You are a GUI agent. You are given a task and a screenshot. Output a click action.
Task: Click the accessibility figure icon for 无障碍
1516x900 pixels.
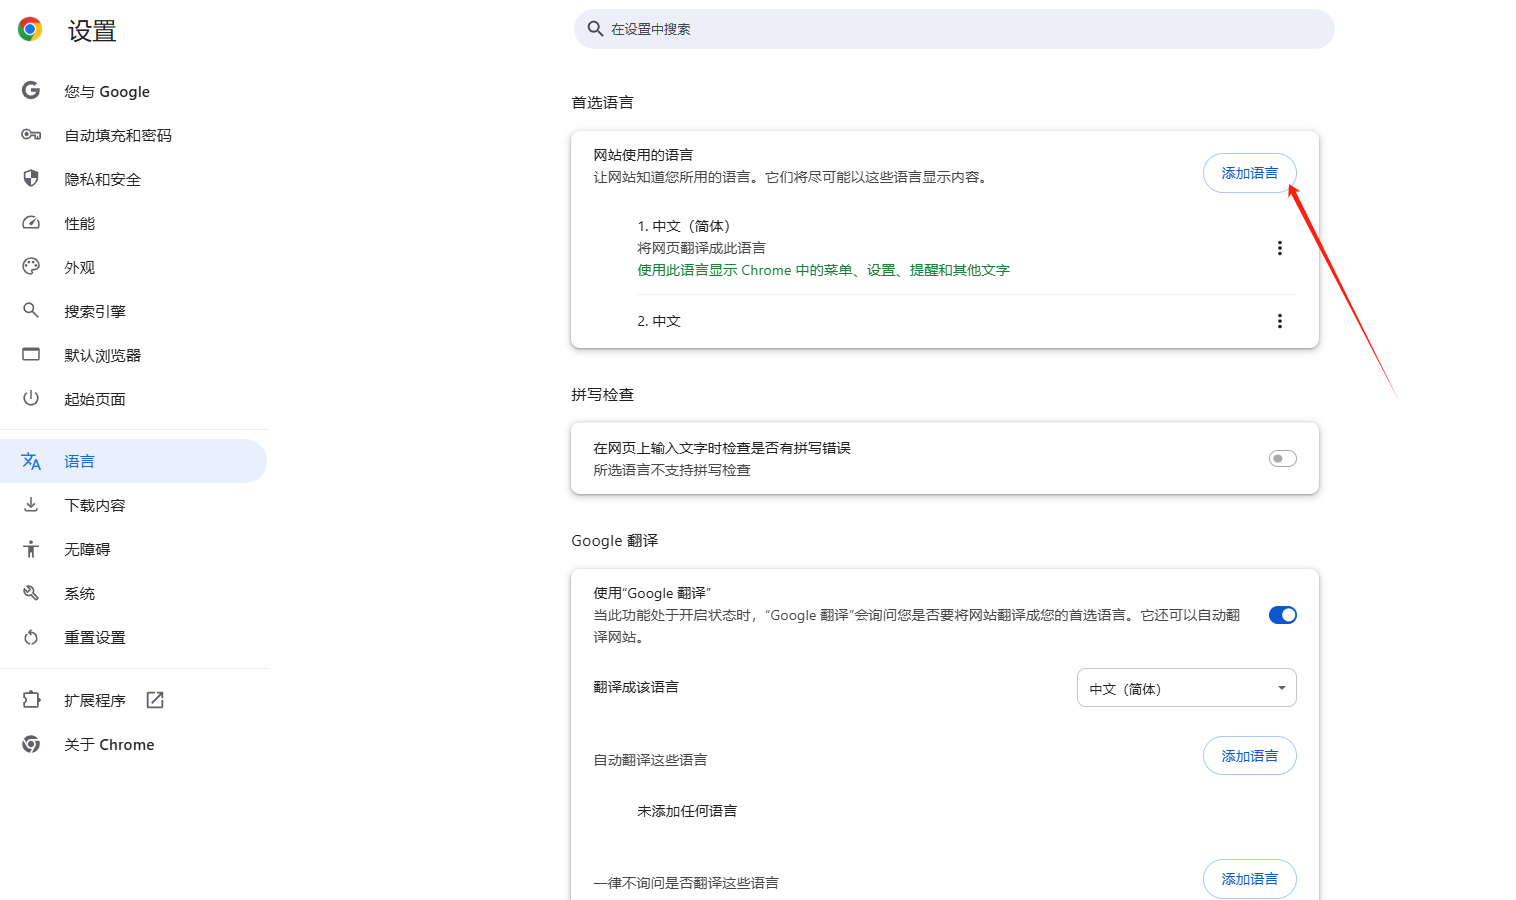[x=31, y=549]
